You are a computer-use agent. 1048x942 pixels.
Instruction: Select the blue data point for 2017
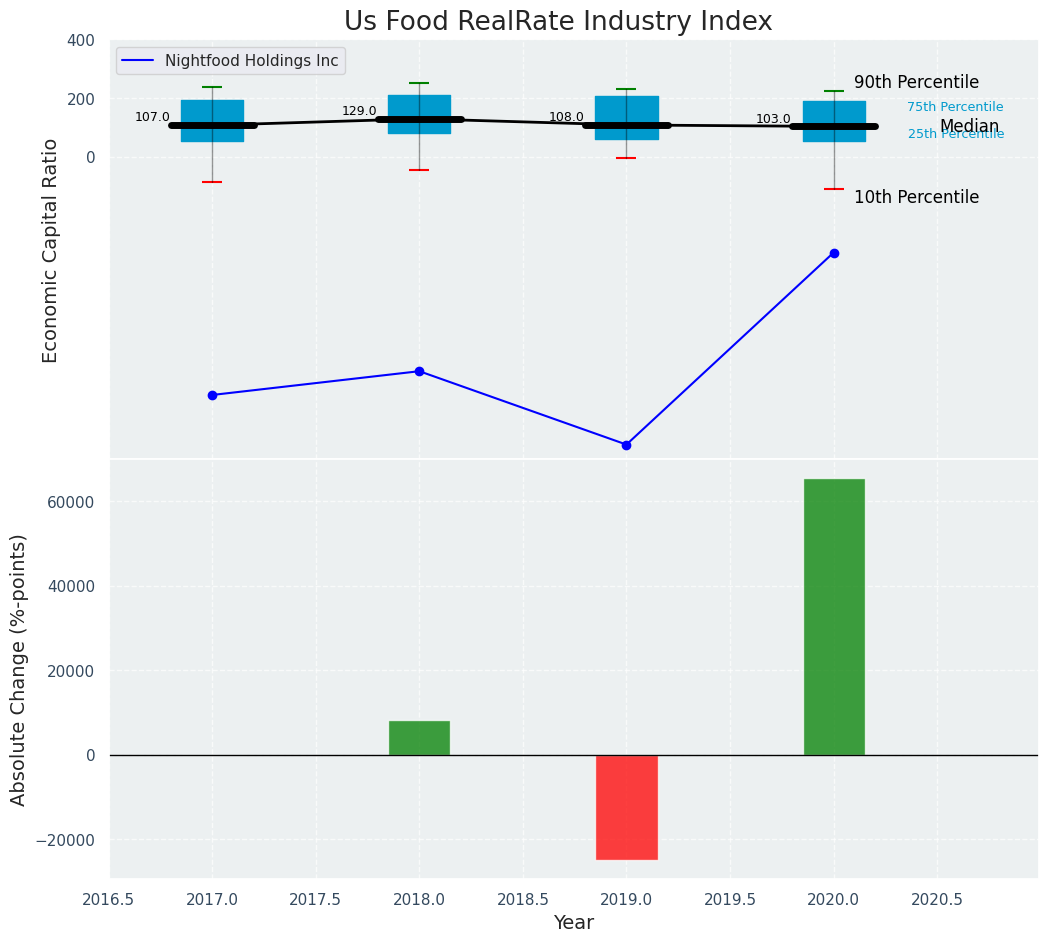point(212,395)
